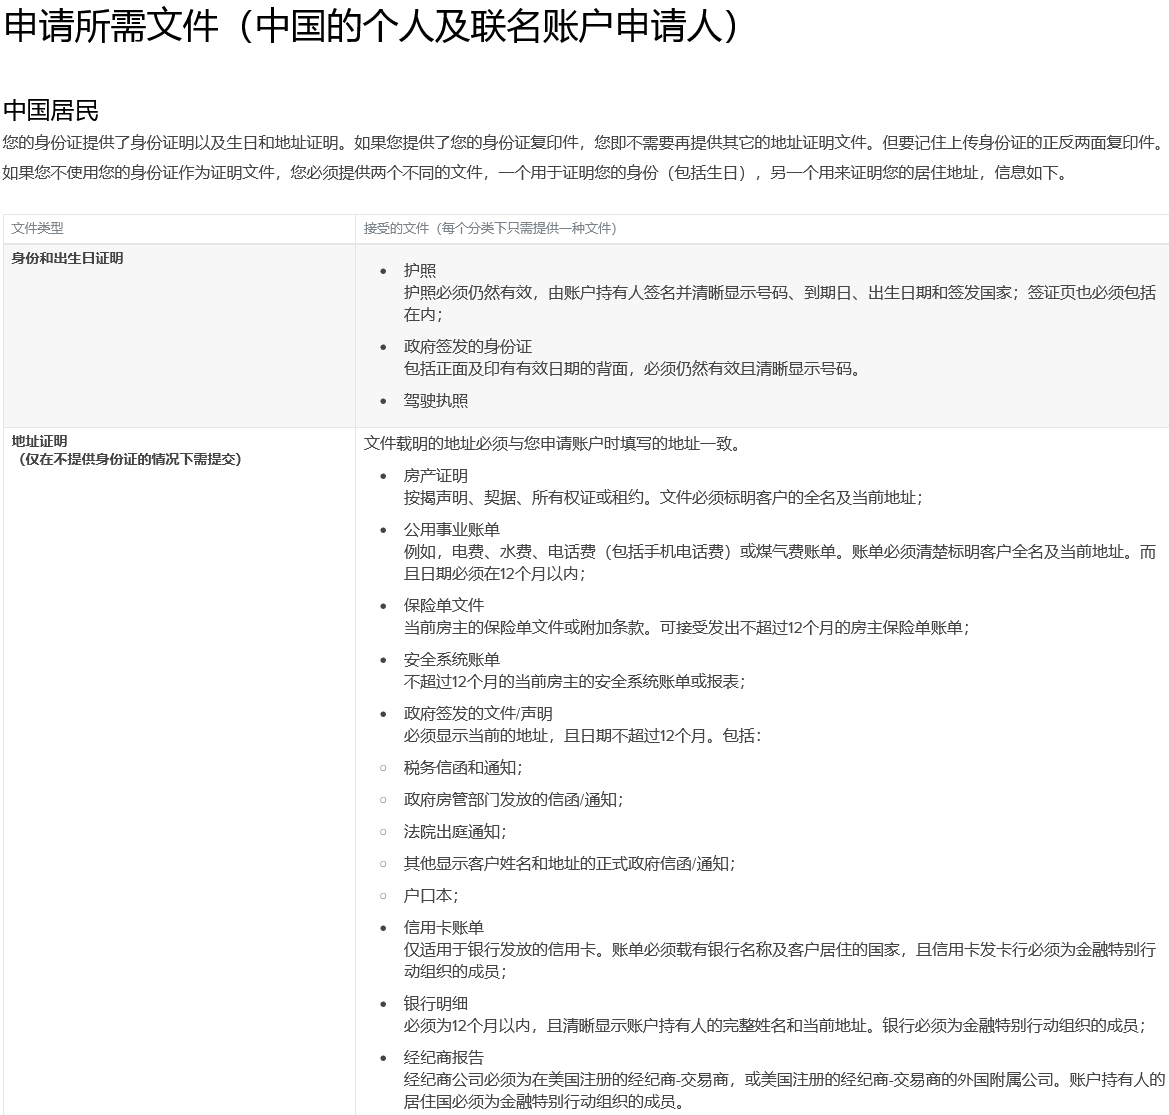Image resolution: width=1169 pixels, height=1115 pixels.
Task: Click the 不超过12个月的当前房主的安全系统账单 description
Action: (x=574, y=682)
